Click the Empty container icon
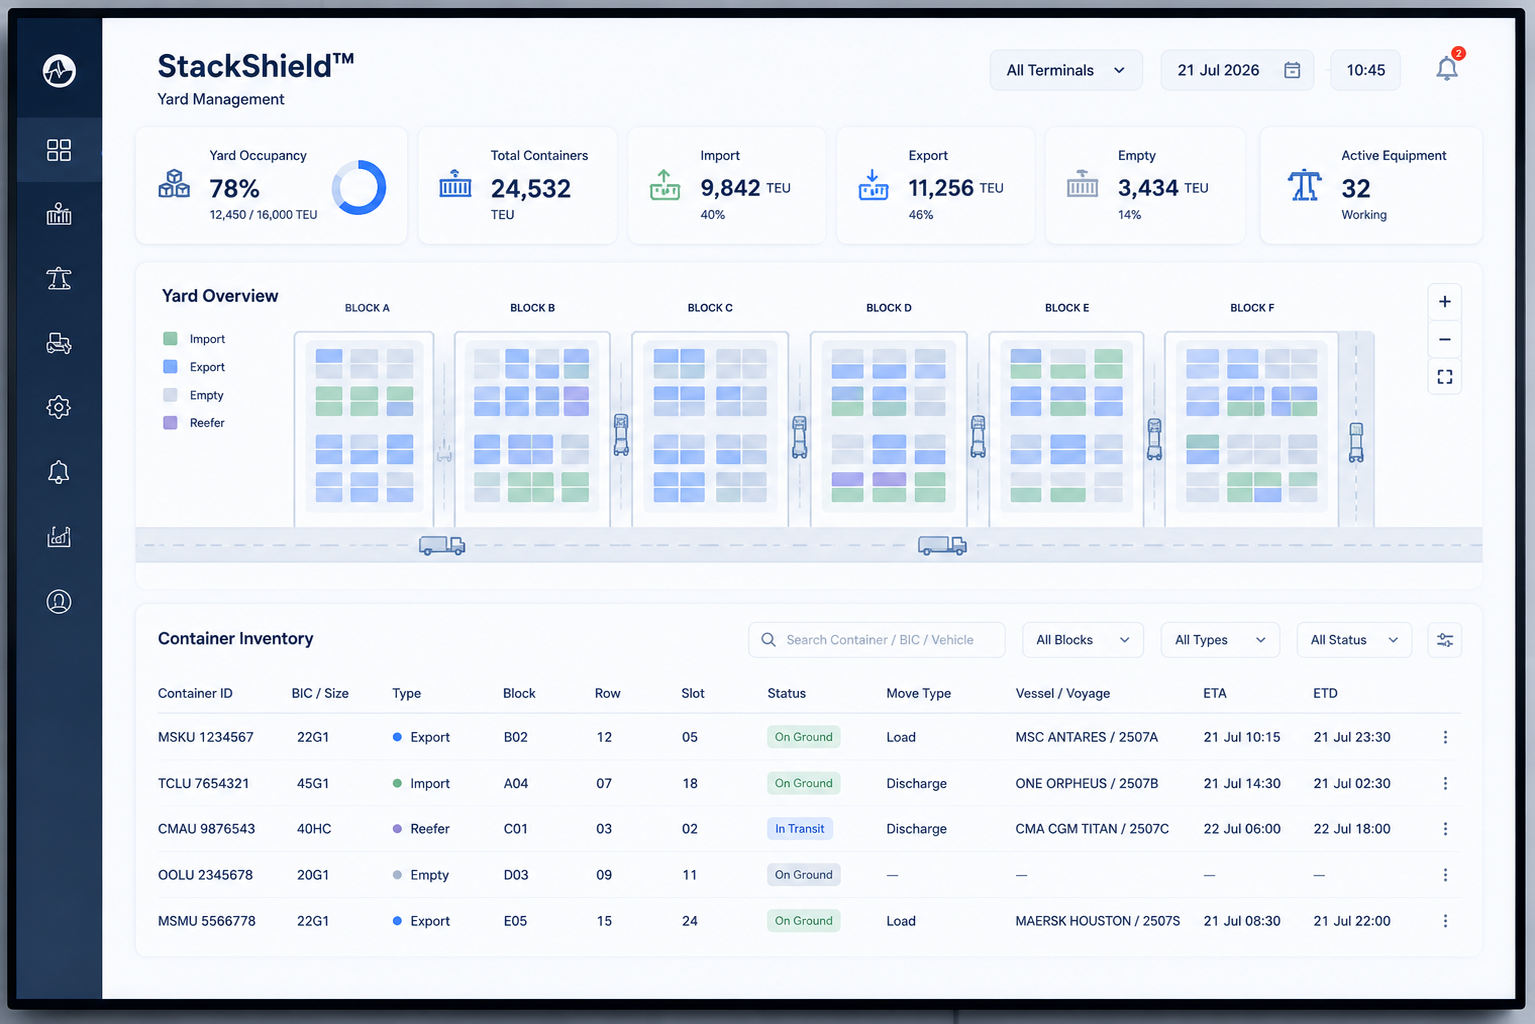 point(1082,183)
